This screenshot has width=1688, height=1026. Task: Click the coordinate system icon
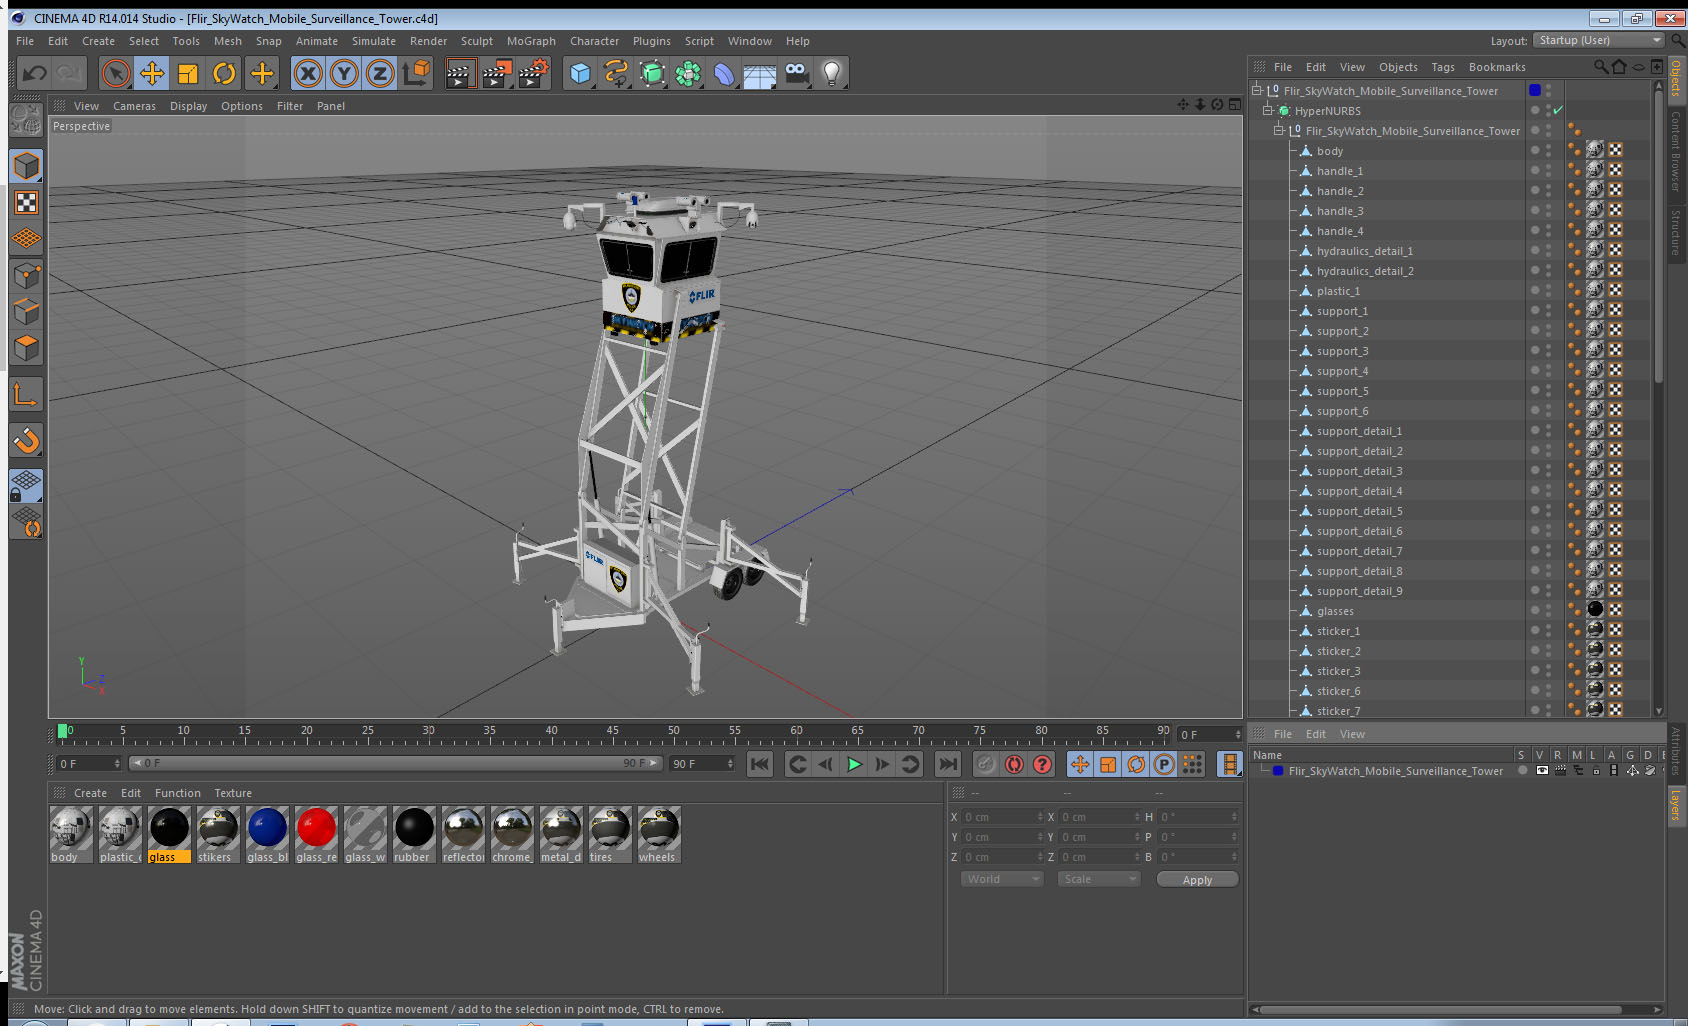click(x=416, y=73)
